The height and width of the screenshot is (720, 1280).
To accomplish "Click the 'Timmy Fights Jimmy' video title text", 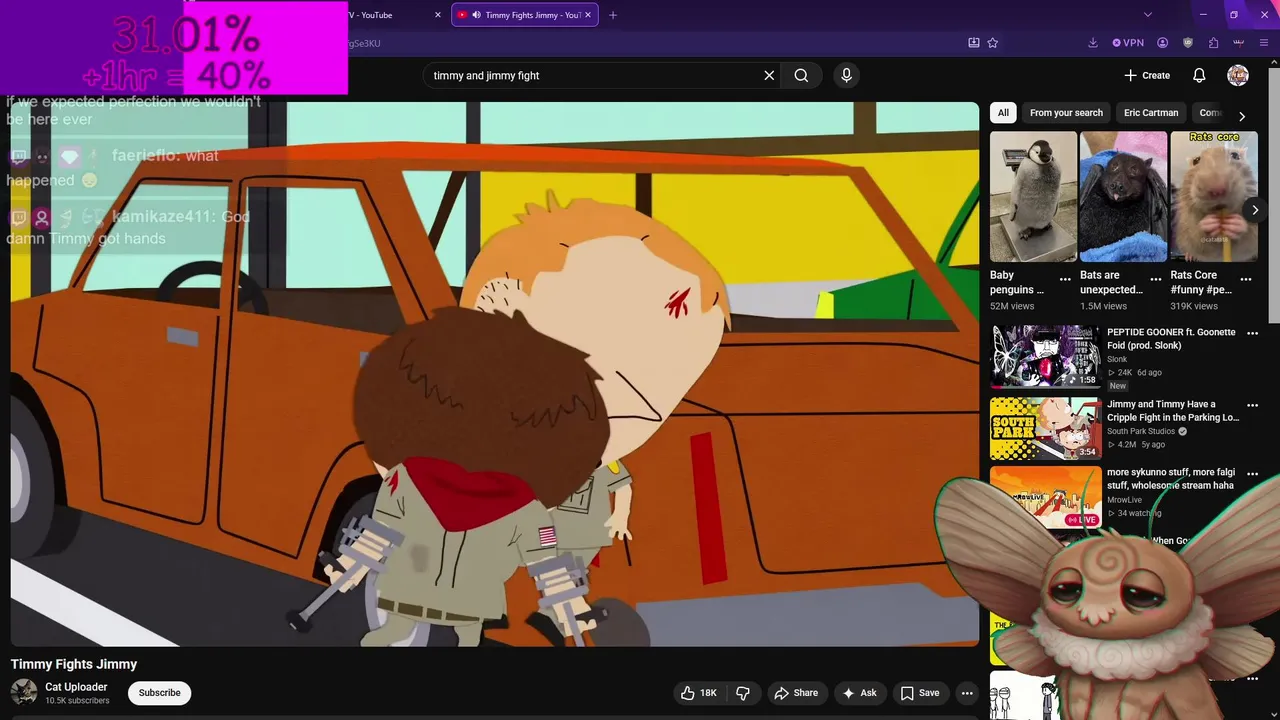I will point(74,664).
